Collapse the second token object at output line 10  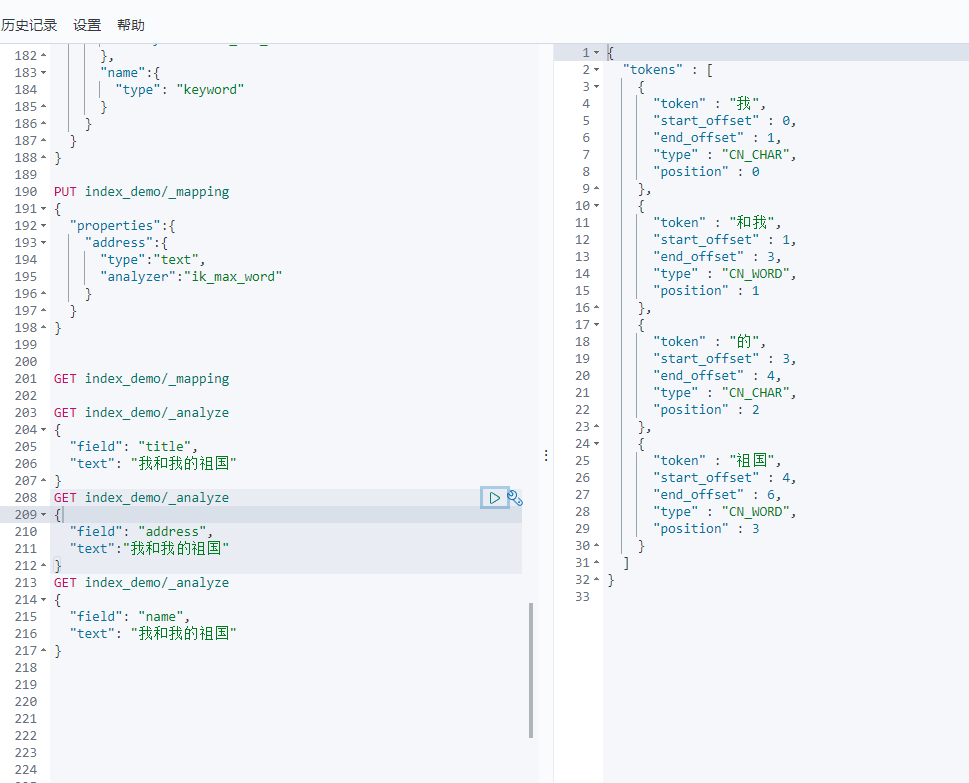tap(596, 206)
